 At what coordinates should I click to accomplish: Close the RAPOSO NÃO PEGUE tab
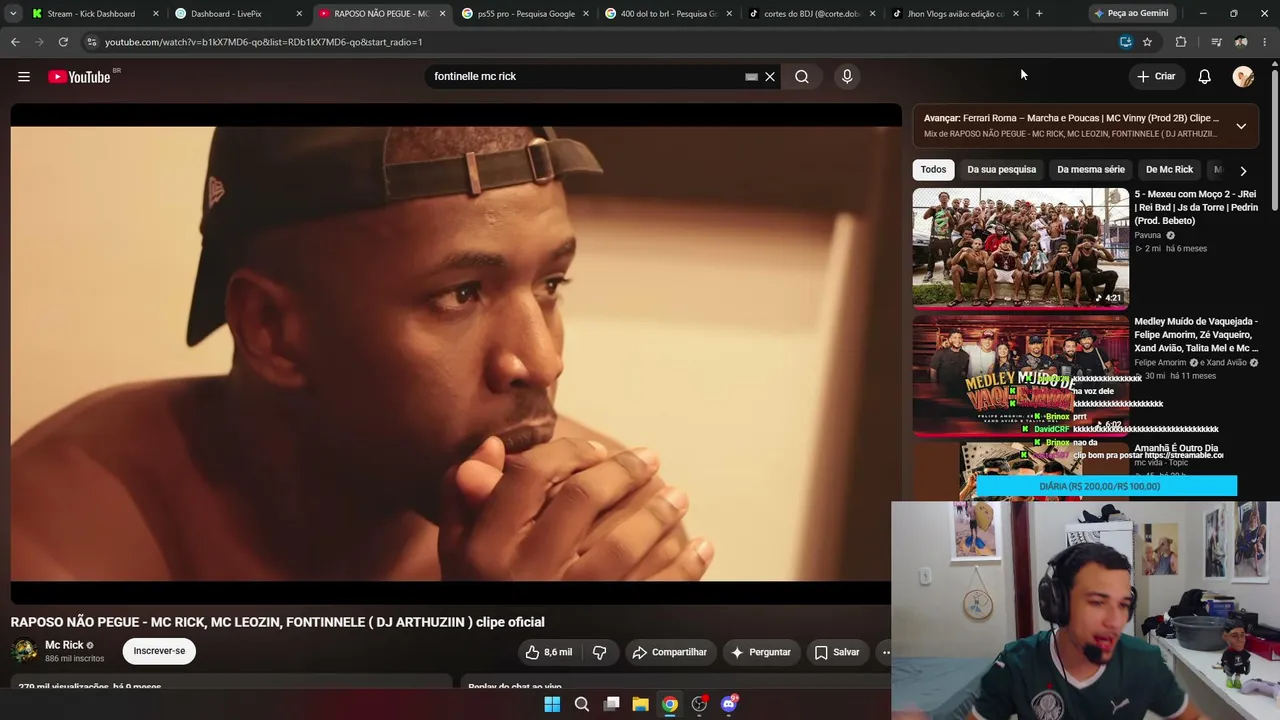442,14
